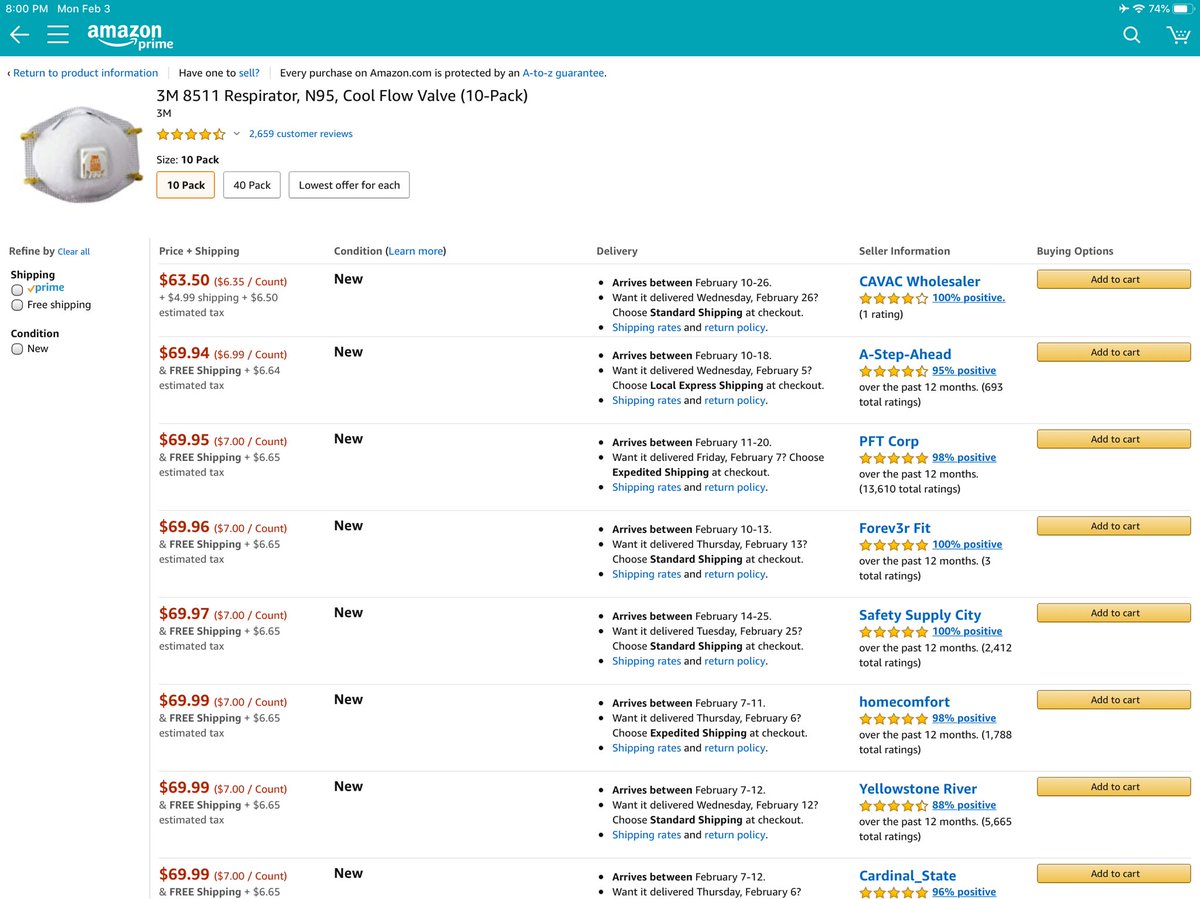1200x899 pixels.
Task: Click the Wi-Fi status icon
Action: (1137, 8)
